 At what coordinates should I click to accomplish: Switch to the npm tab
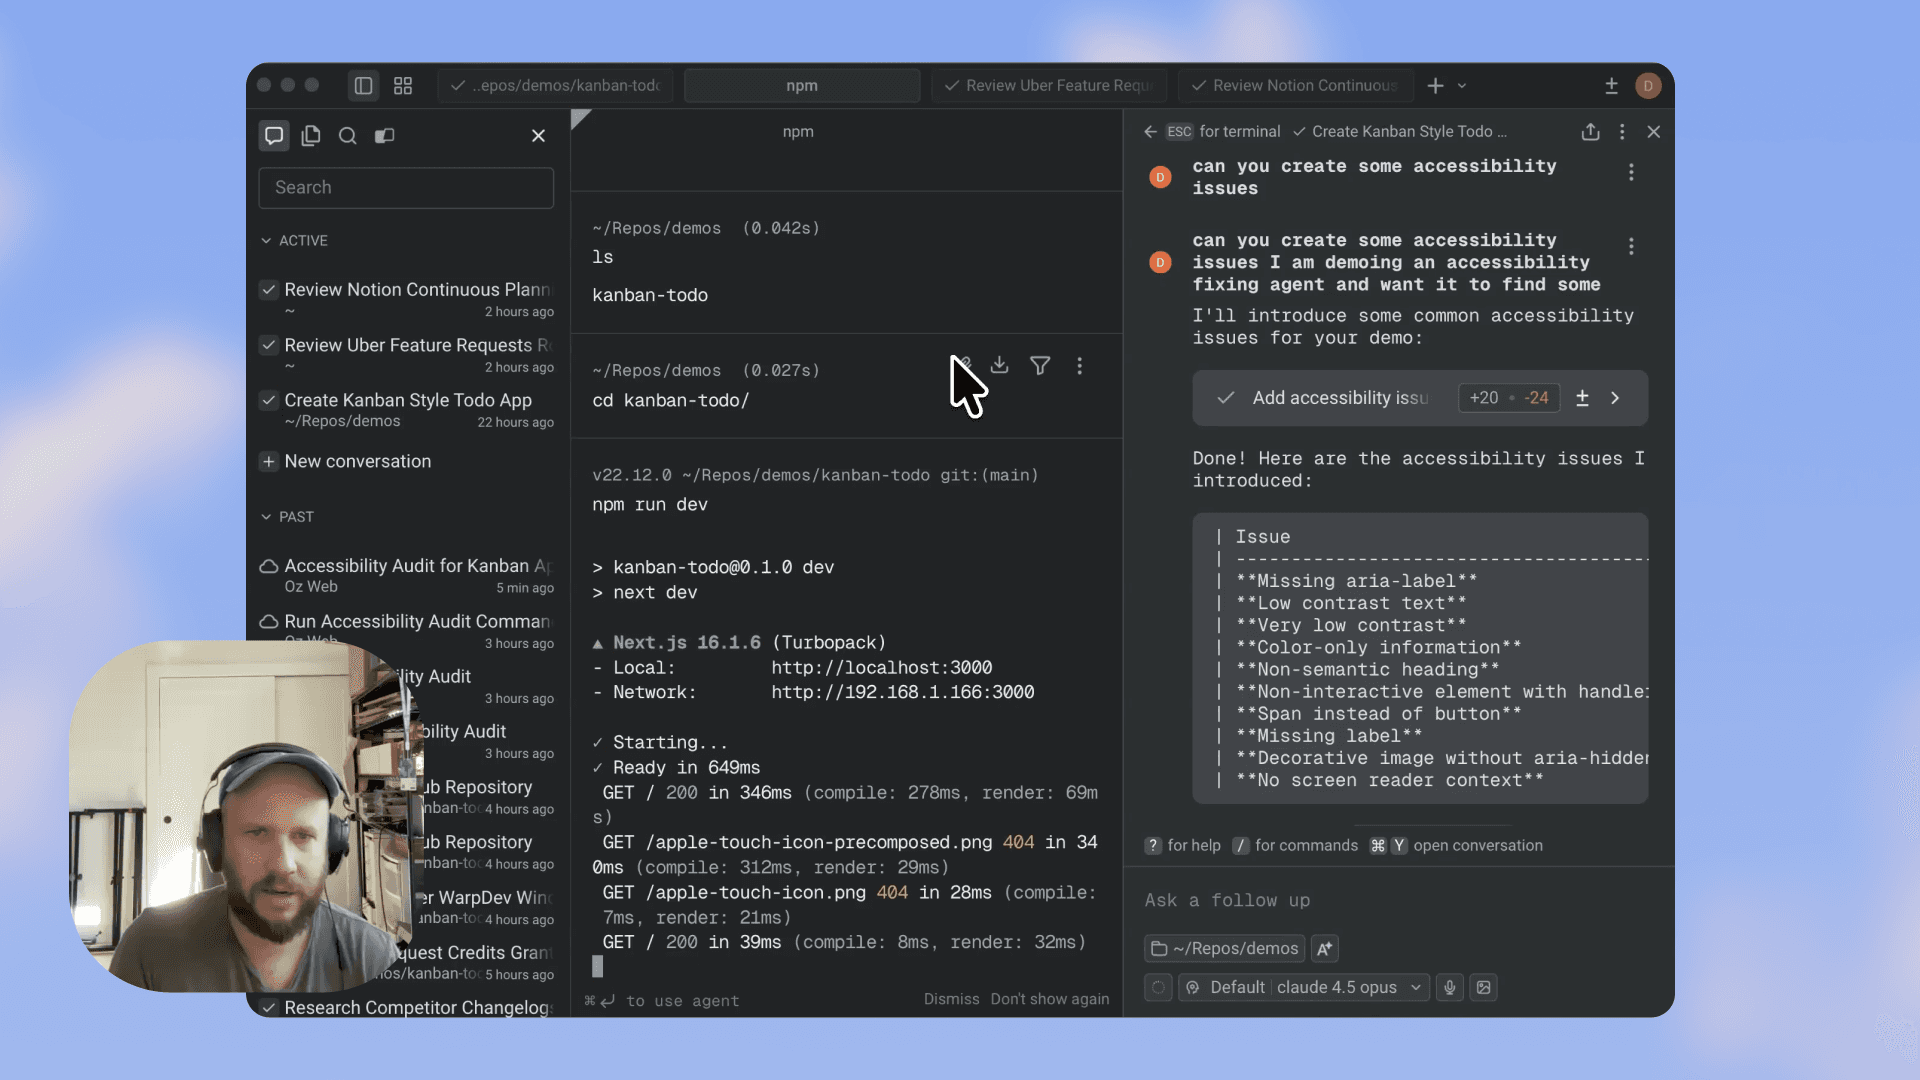[x=801, y=86]
